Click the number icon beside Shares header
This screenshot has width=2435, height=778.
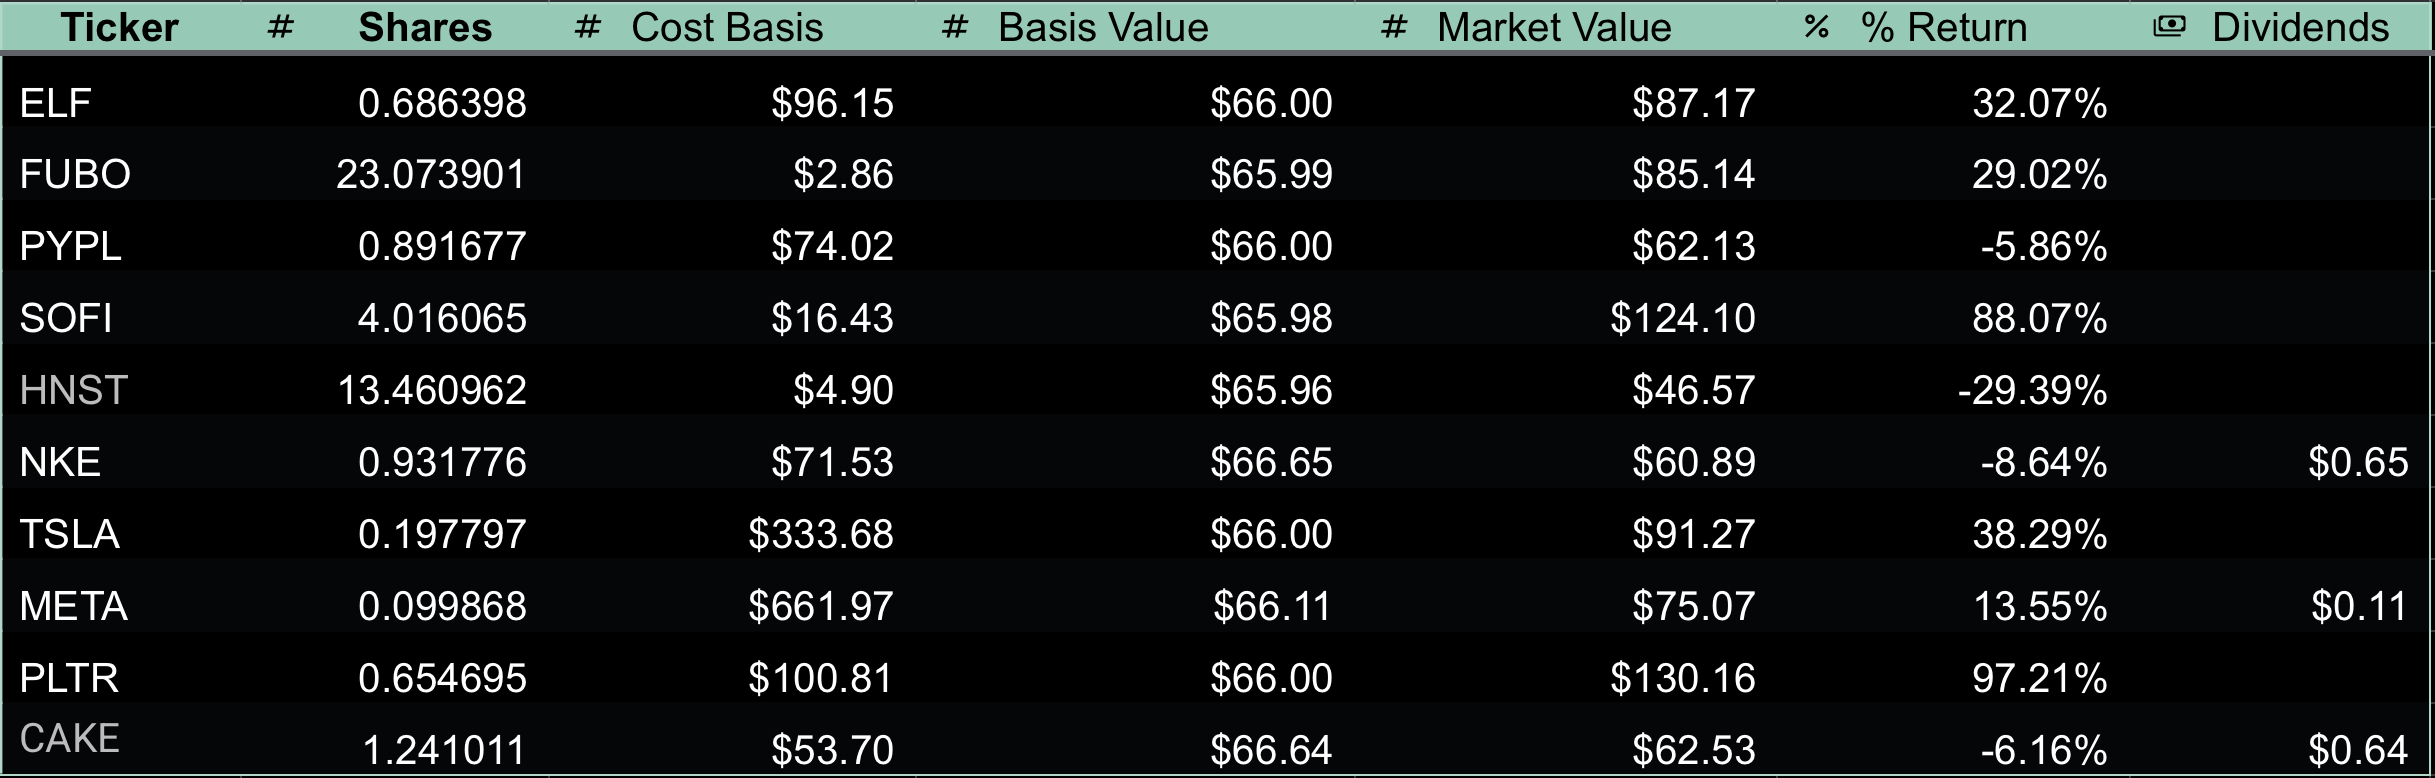click(281, 27)
